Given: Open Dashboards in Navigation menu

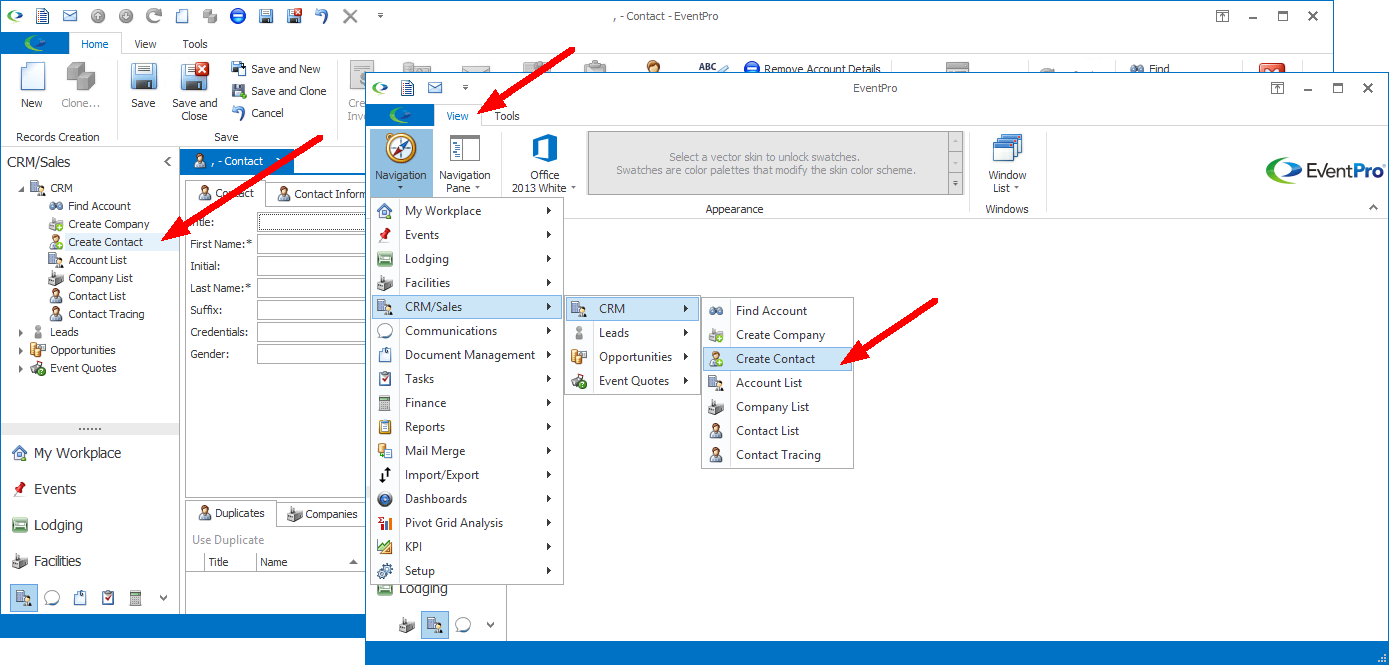Looking at the screenshot, I should [x=467, y=499].
